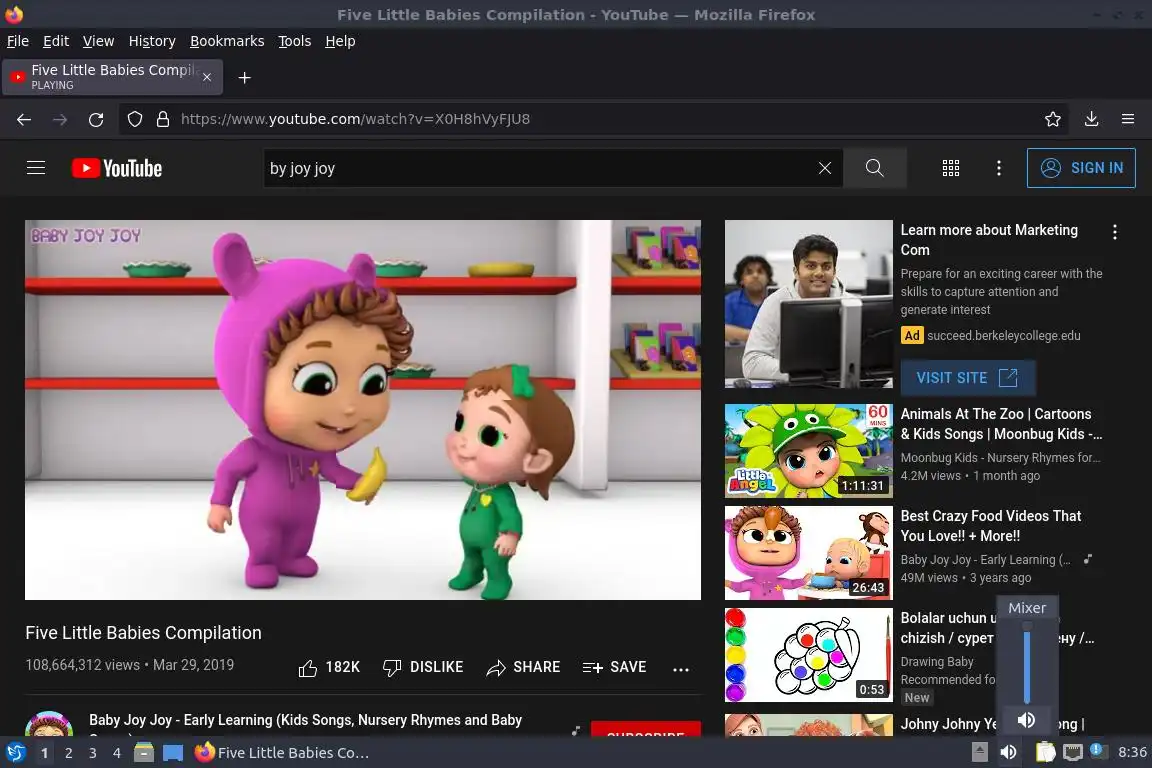Open ad options three-dot menu

click(1115, 232)
